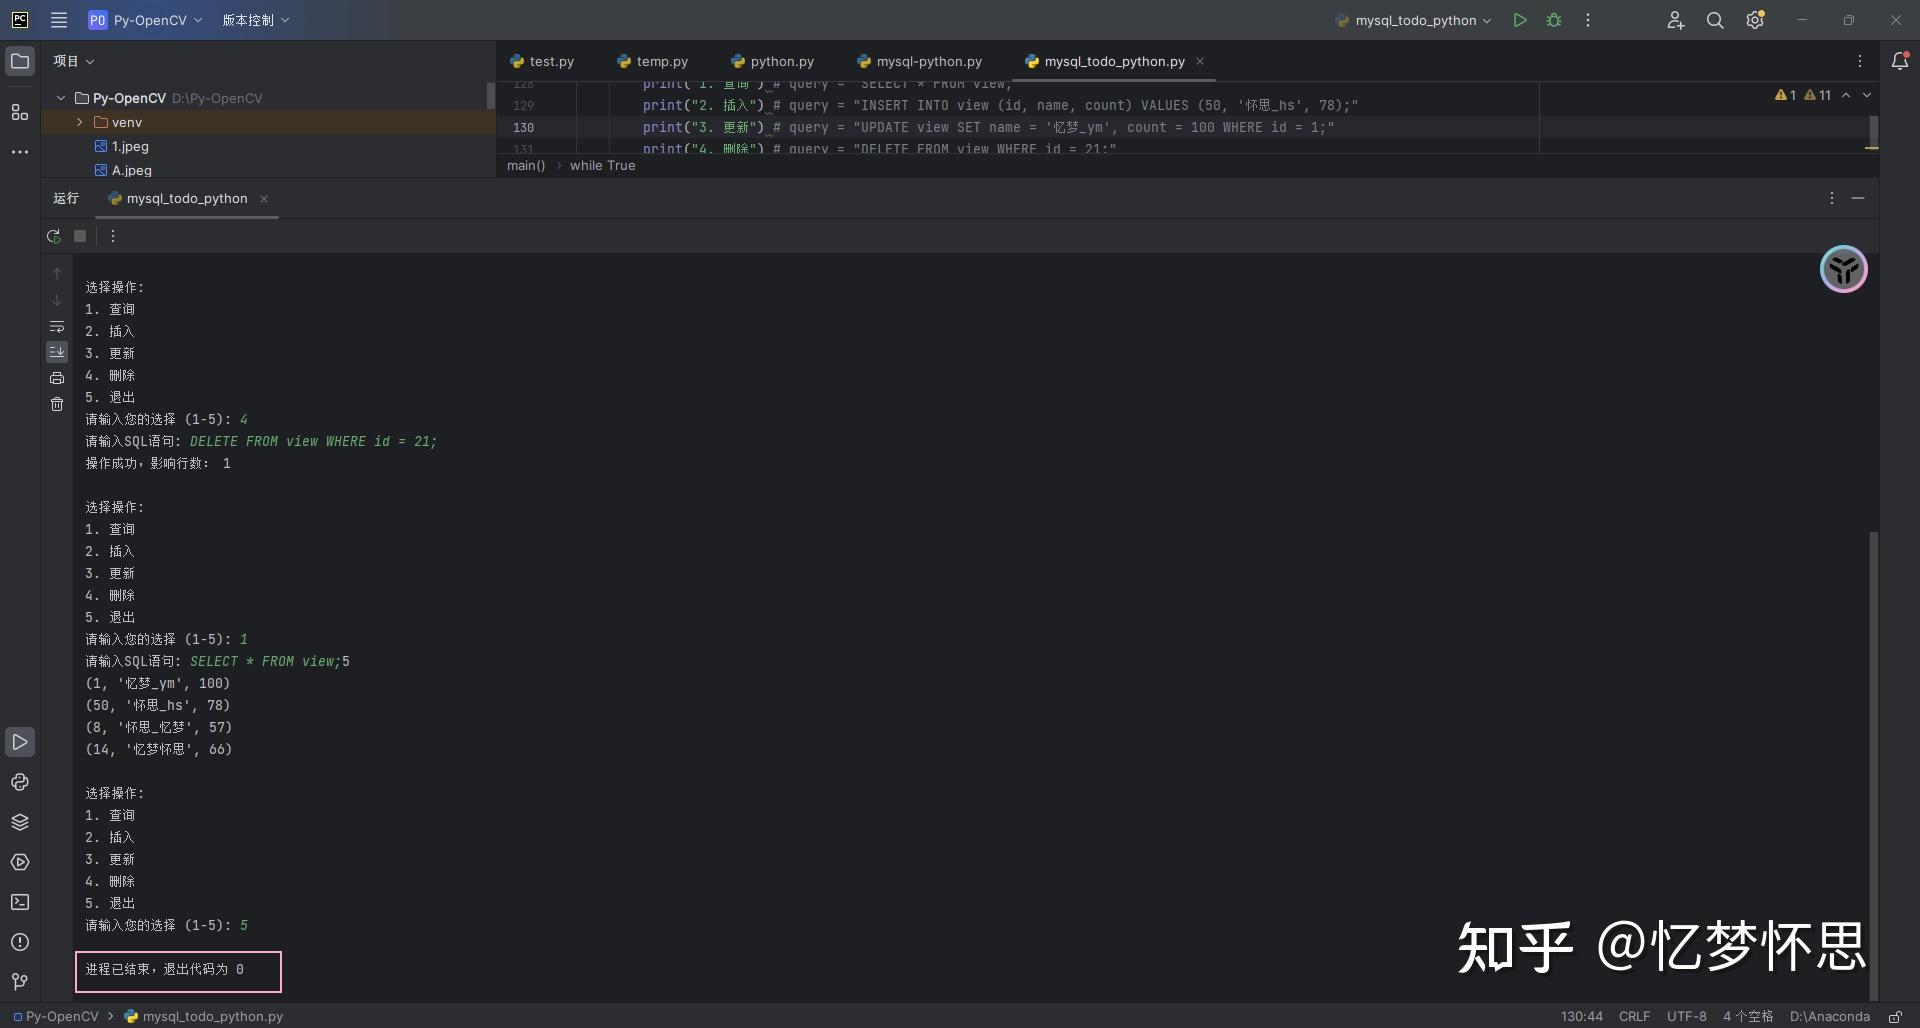The image size is (1920, 1028).
Task: Open the Services tool window
Action: click(20, 862)
